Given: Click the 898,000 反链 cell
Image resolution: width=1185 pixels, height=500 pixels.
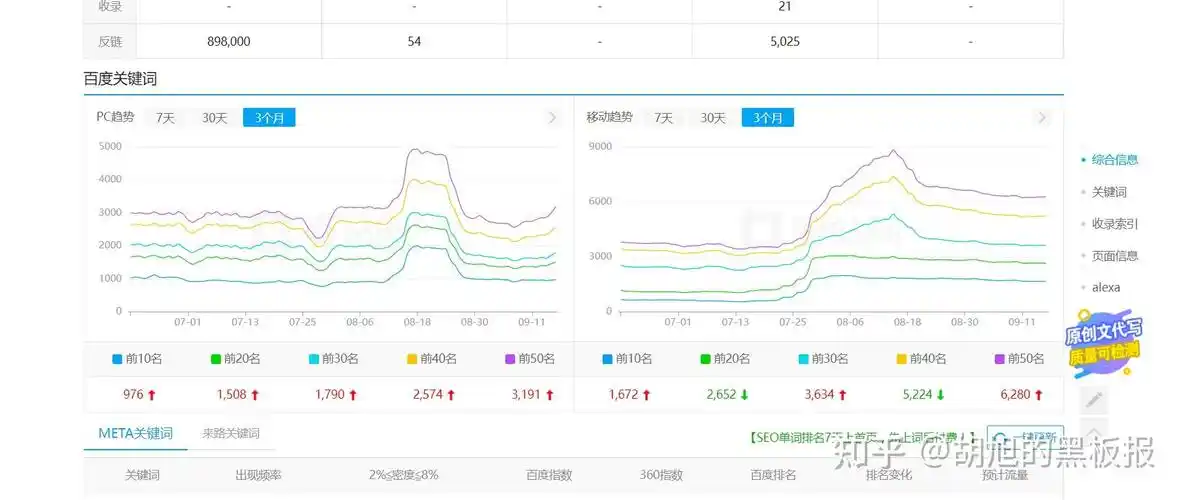Looking at the screenshot, I should pos(228,42).
